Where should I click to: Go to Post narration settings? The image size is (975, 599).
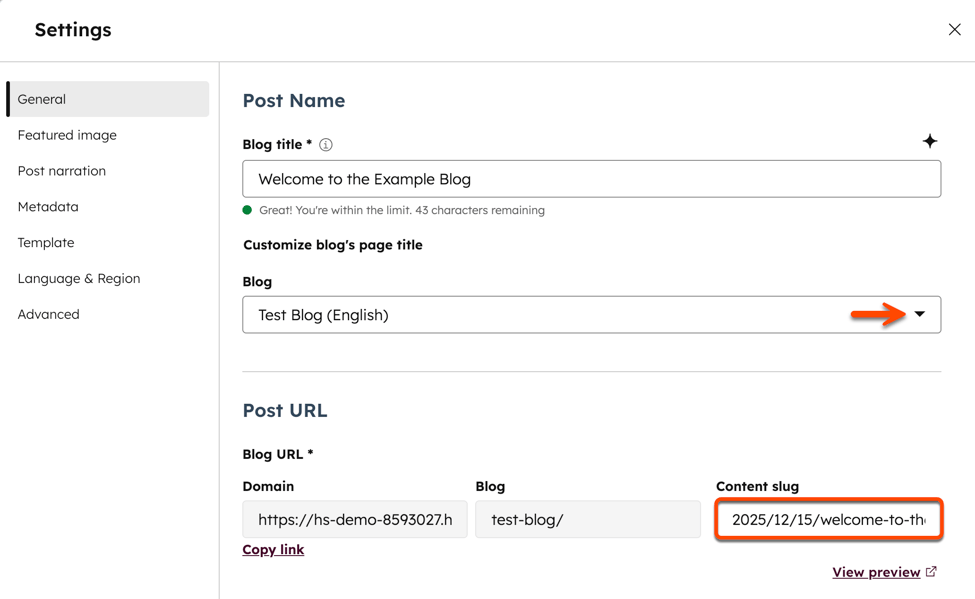62,171
